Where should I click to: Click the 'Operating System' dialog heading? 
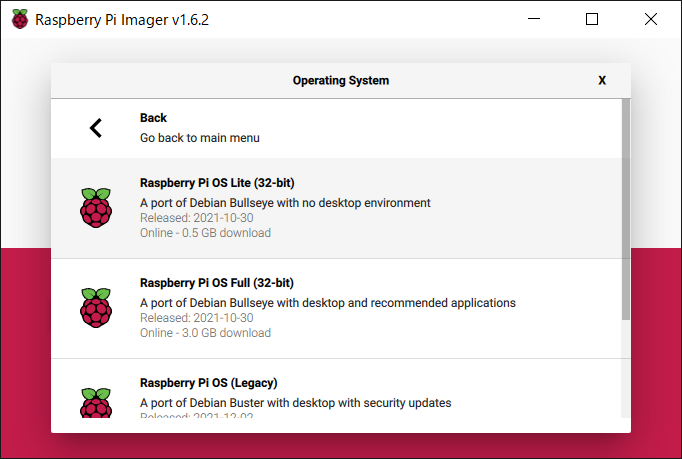coord(341,80)
